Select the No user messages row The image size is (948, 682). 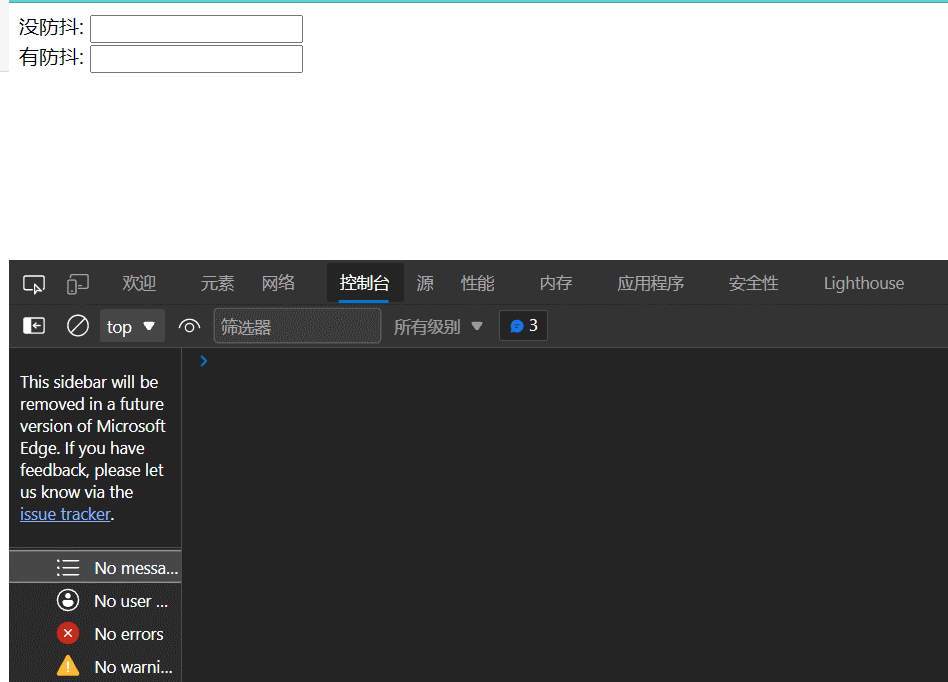click(x=95, y=600)
